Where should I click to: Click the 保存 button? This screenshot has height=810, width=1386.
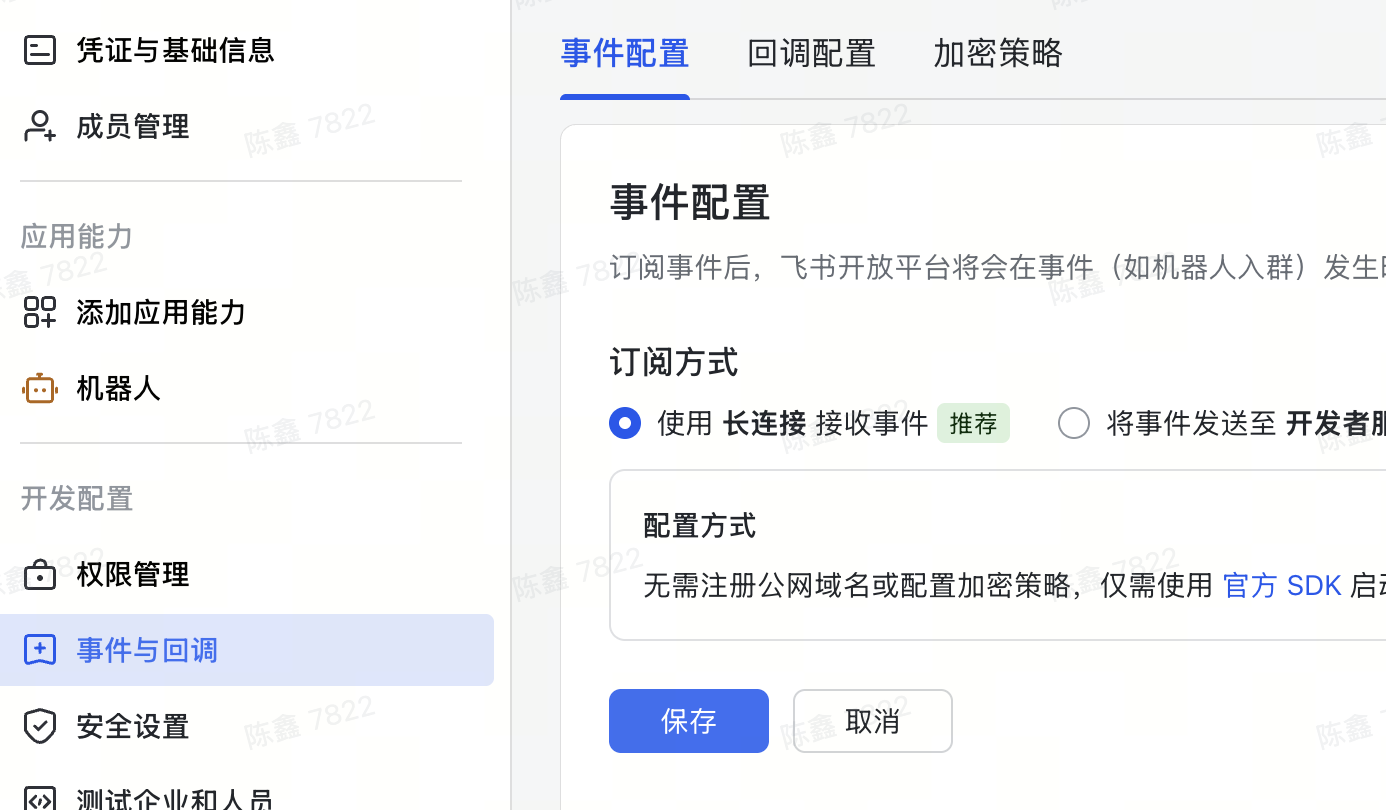point(689,721)
